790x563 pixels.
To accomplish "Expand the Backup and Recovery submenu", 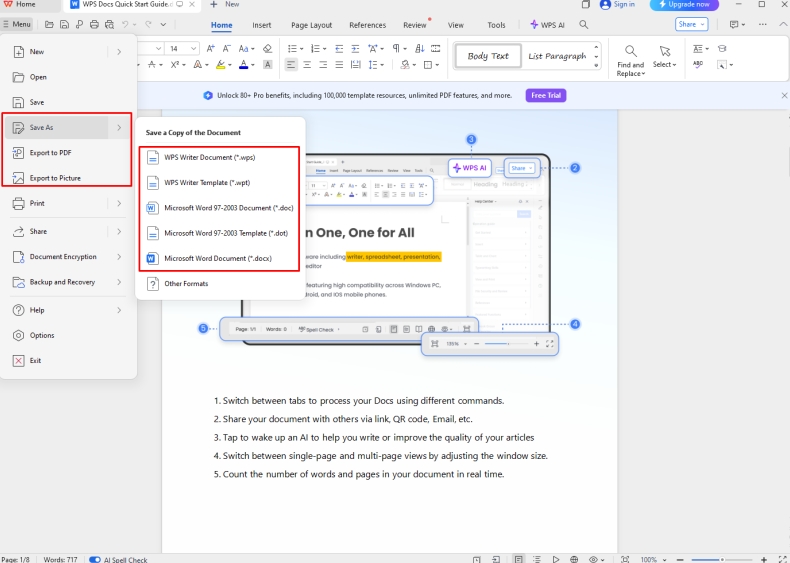I will pyautogui.click(x=119, y=282).
